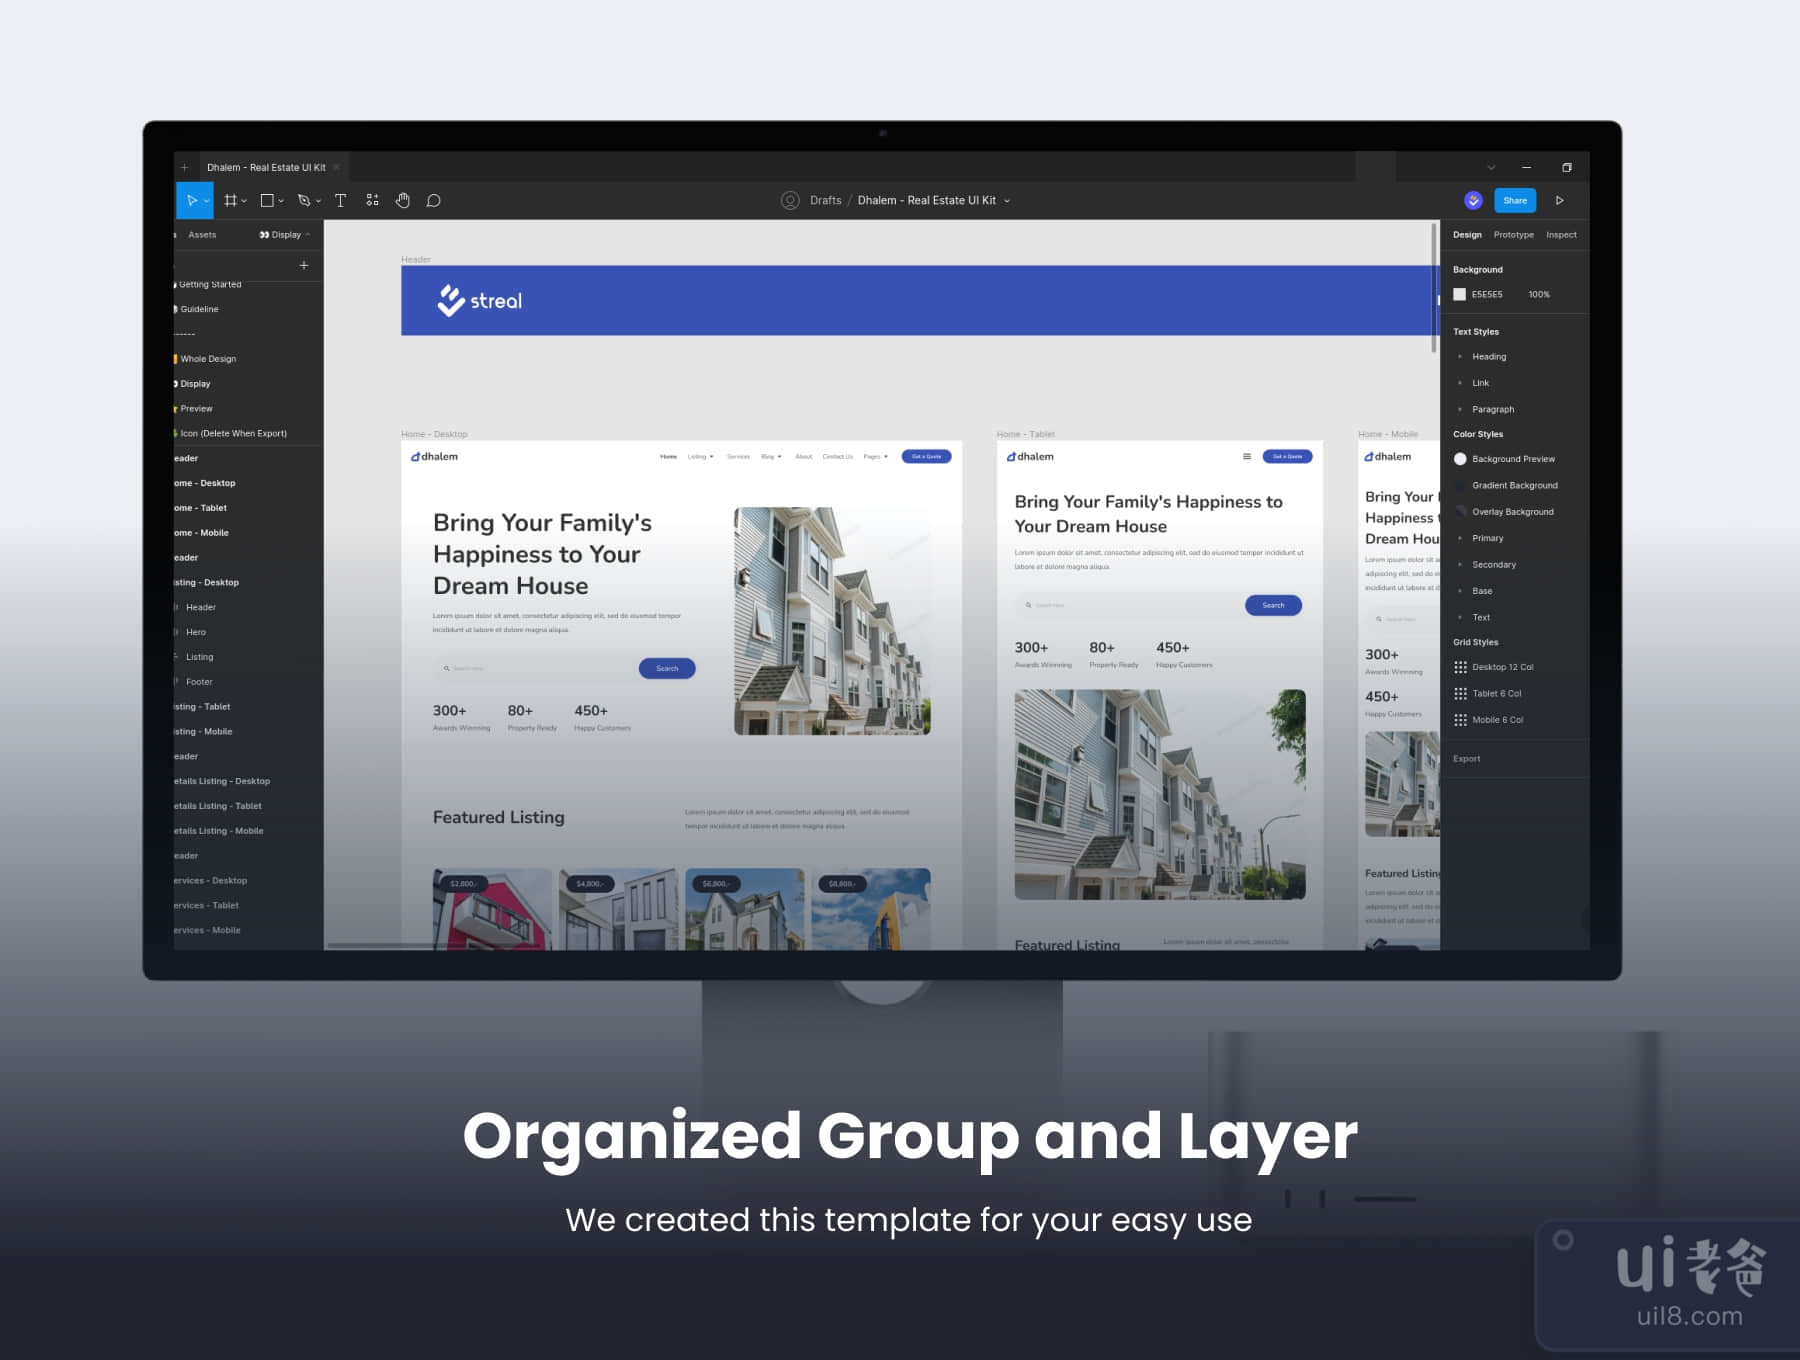Expand the Heading text style group
Image resolution: width=1800 pixels, height=1360 pixels.
[1460, 357]
